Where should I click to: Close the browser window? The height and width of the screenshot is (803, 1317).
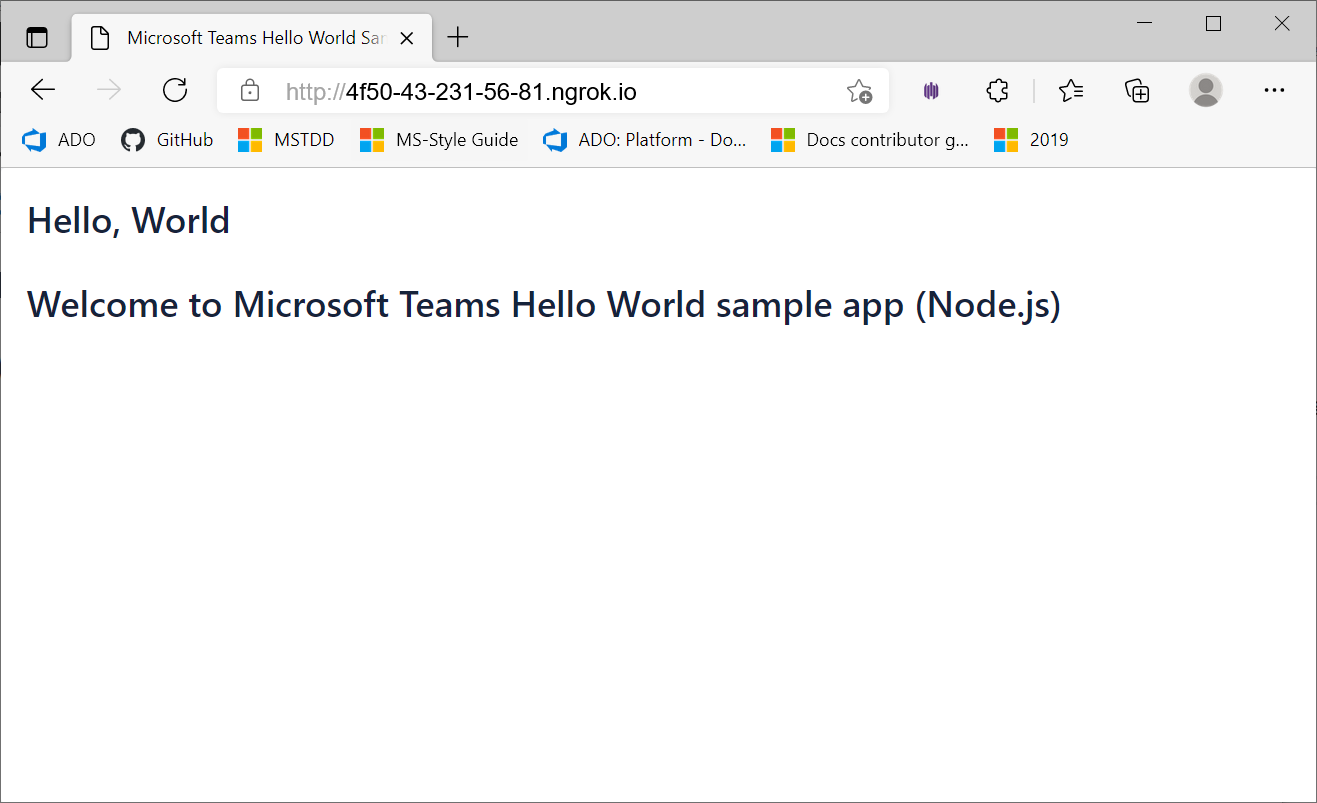(x=1282, y=24)
